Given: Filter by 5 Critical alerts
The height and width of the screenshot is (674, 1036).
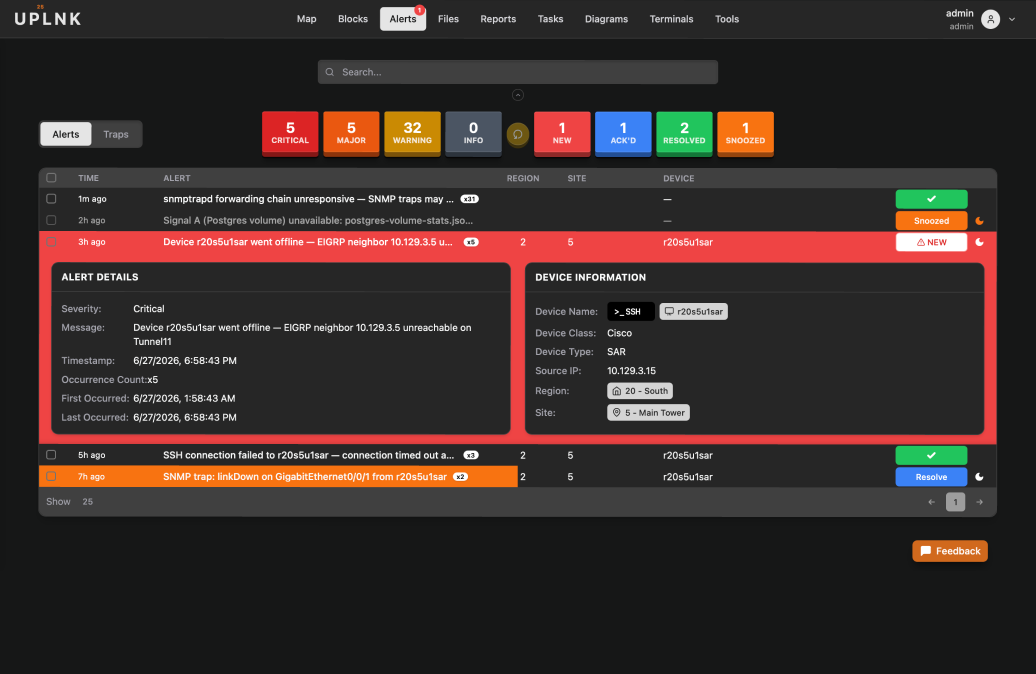Looking at the screenshot, I should (290, 133).
